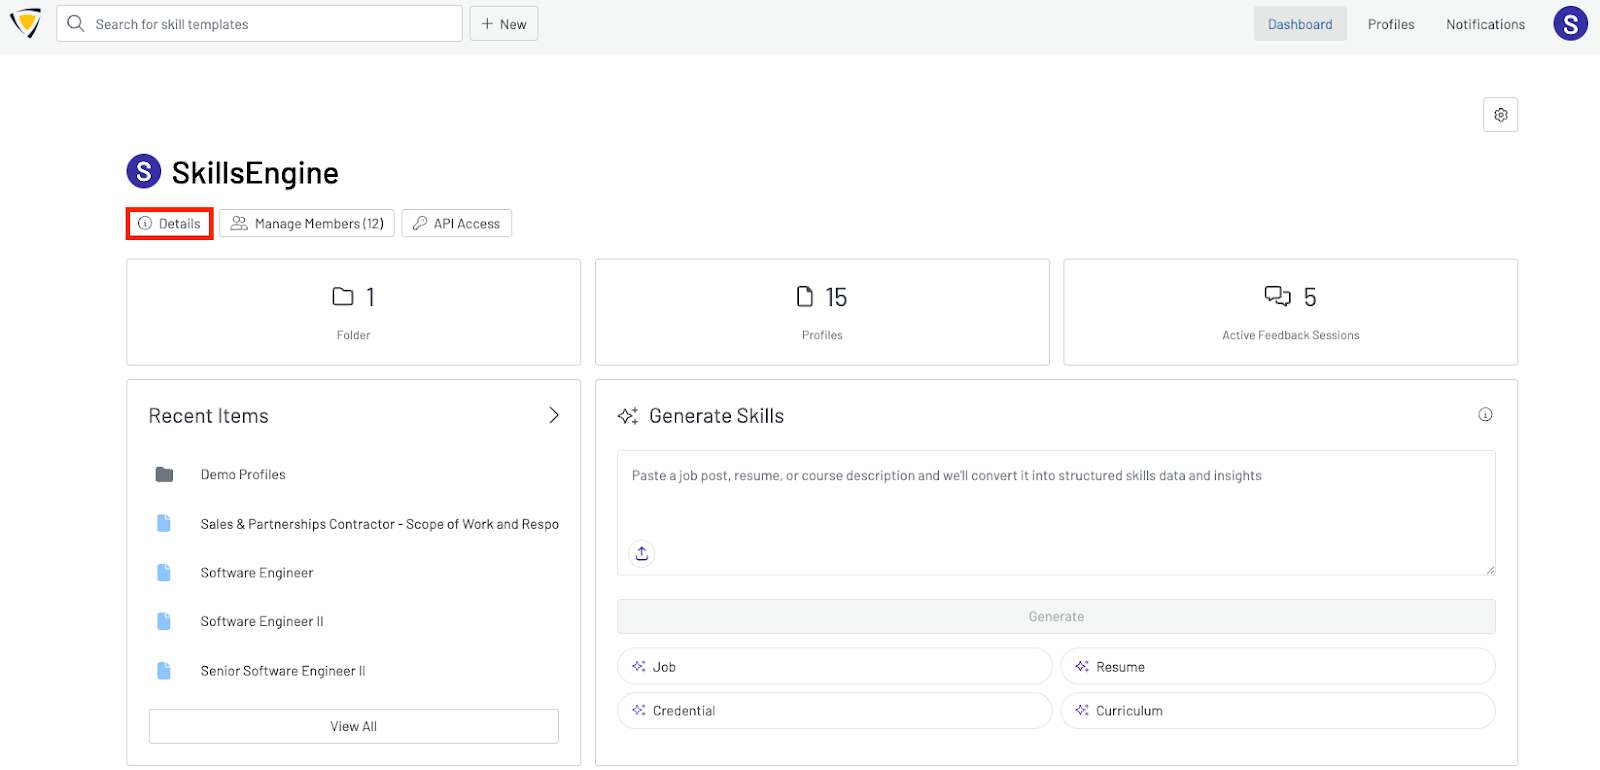Go to Notifications

1485,24
